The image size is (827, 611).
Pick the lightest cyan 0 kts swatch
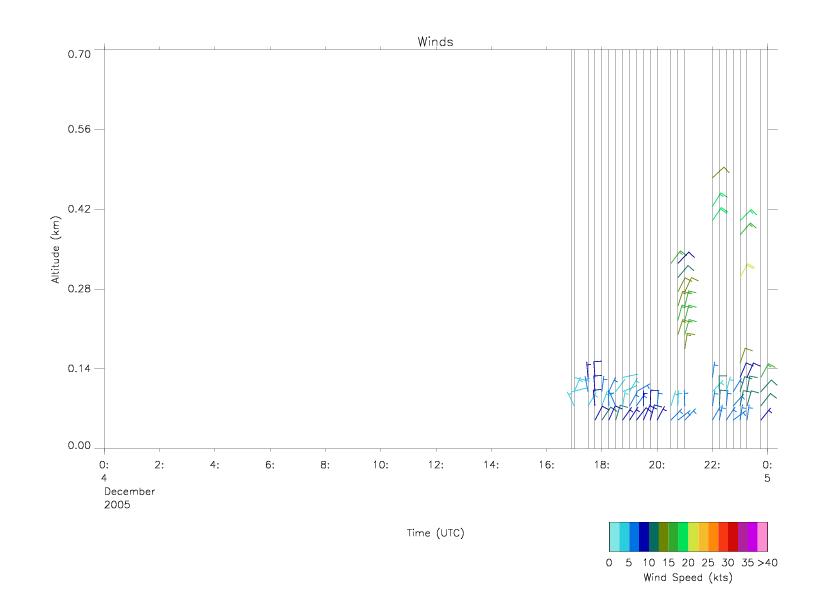pos(614,537)
